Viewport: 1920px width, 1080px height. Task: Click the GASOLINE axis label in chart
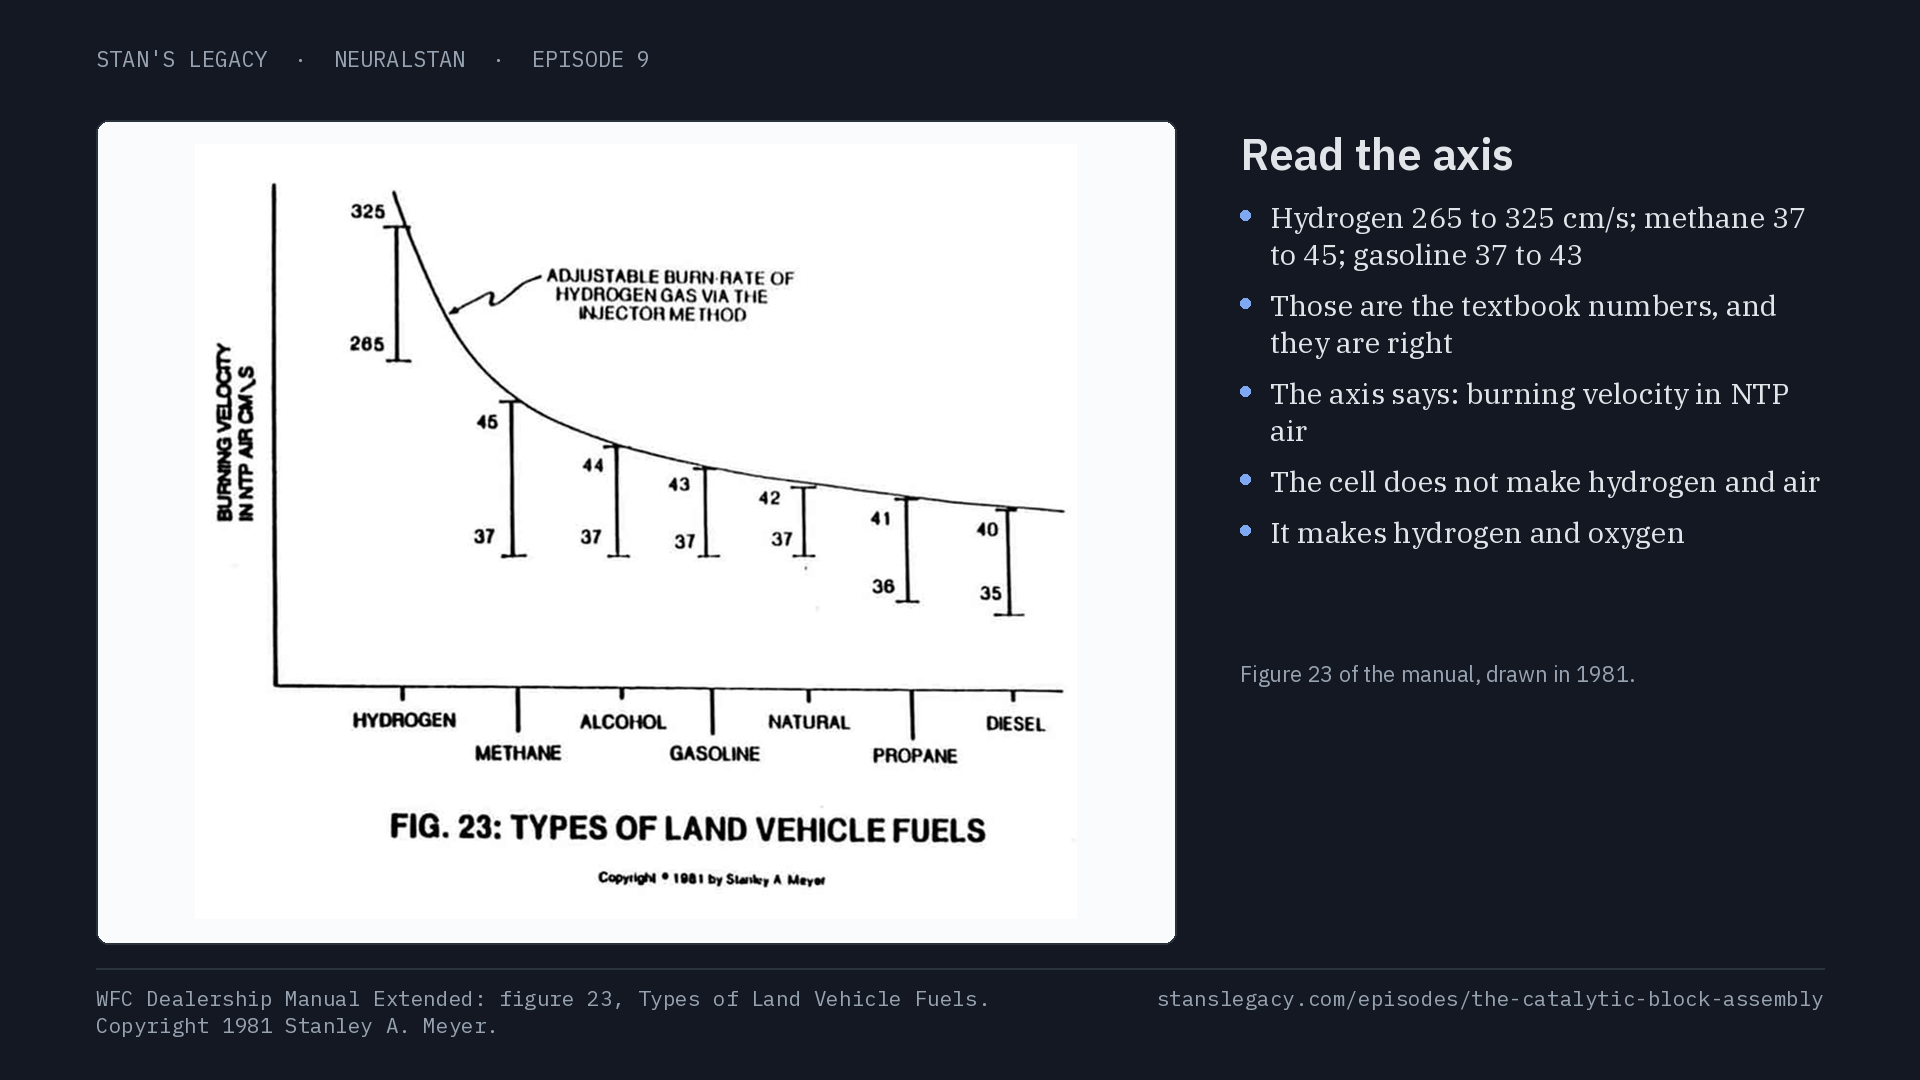coord(715,754)
